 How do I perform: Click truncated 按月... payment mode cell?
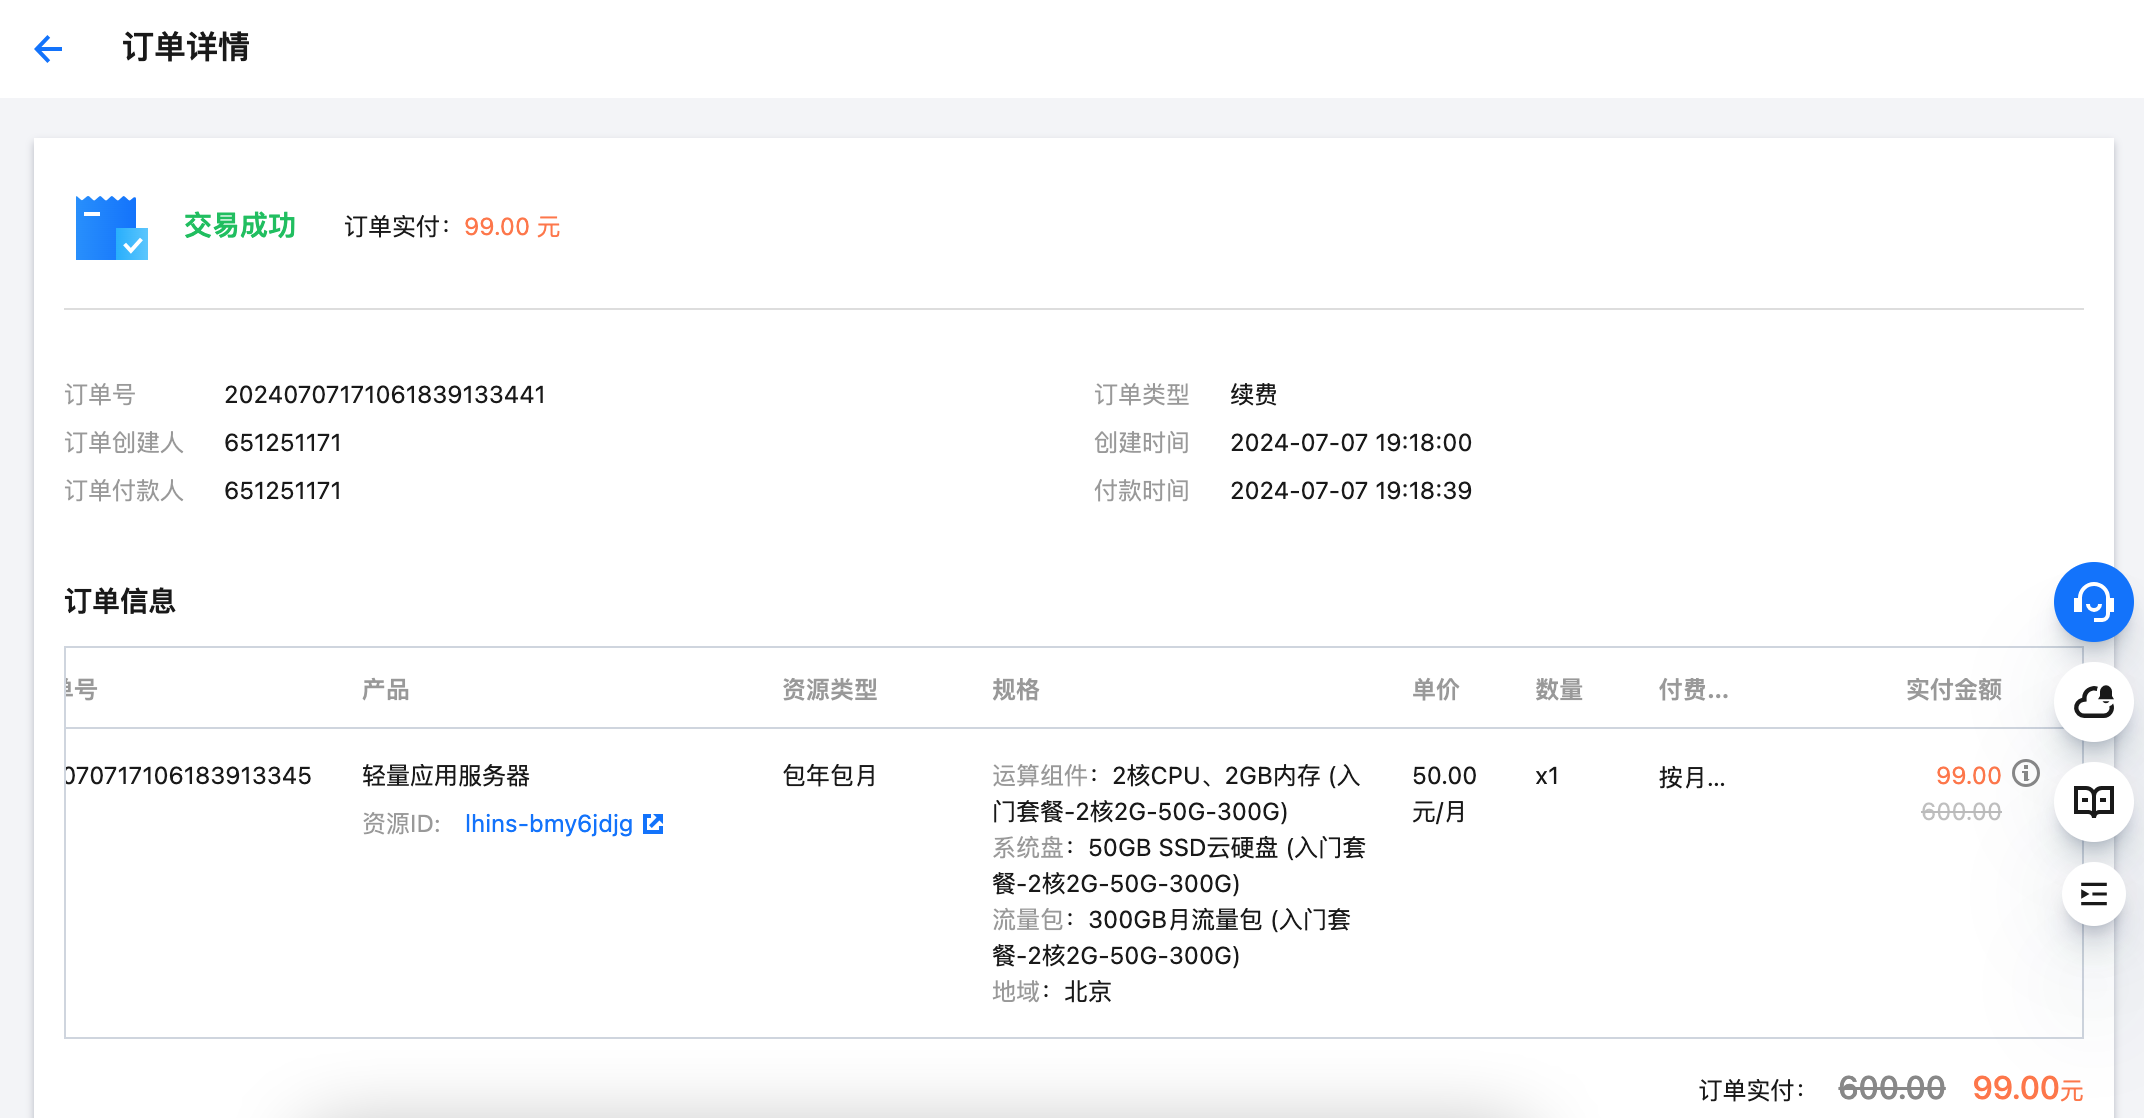click(x=1691, y=777)
